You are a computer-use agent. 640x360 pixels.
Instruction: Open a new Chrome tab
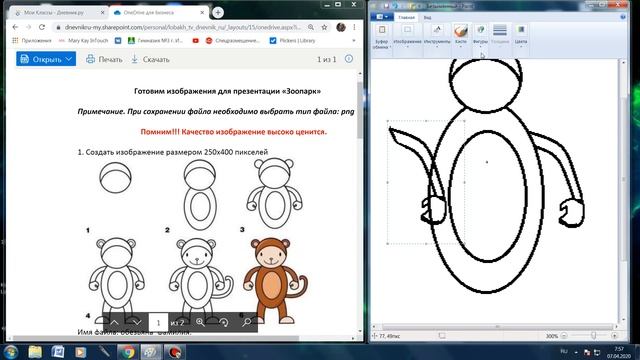click(218, 13)
